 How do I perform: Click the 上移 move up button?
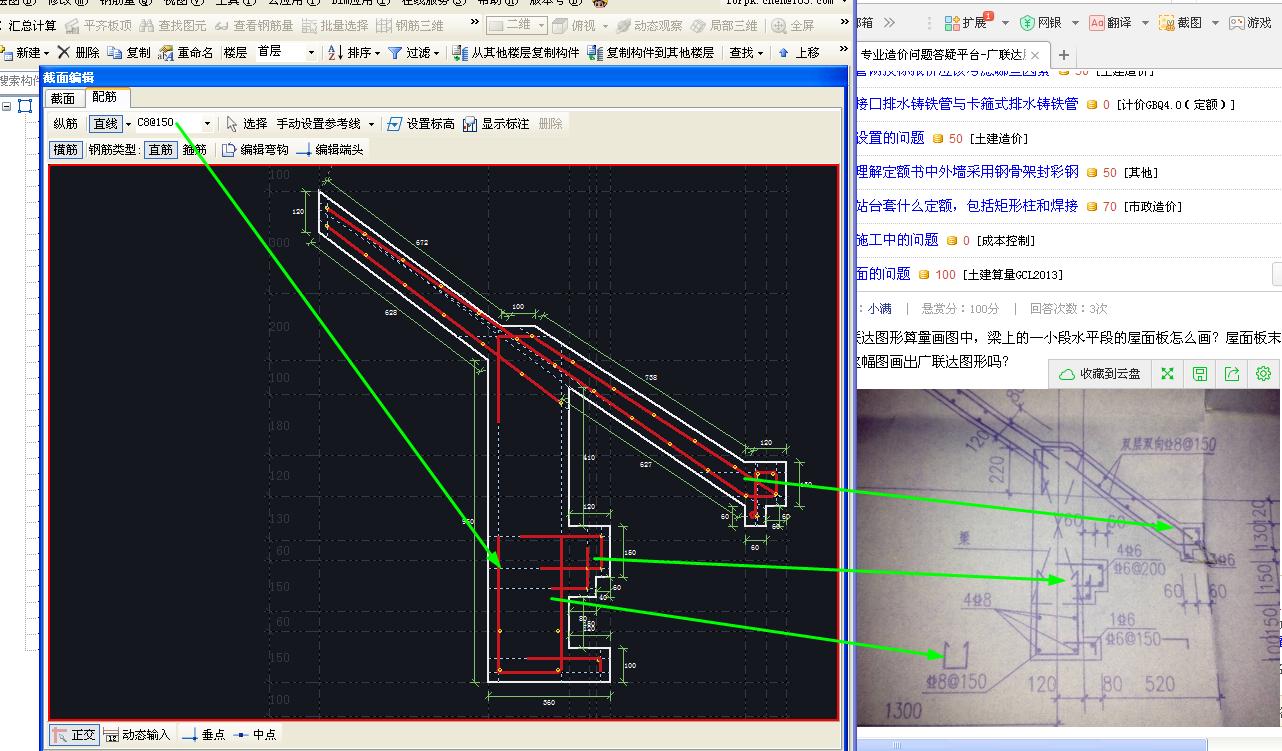(x=799, y=52)
